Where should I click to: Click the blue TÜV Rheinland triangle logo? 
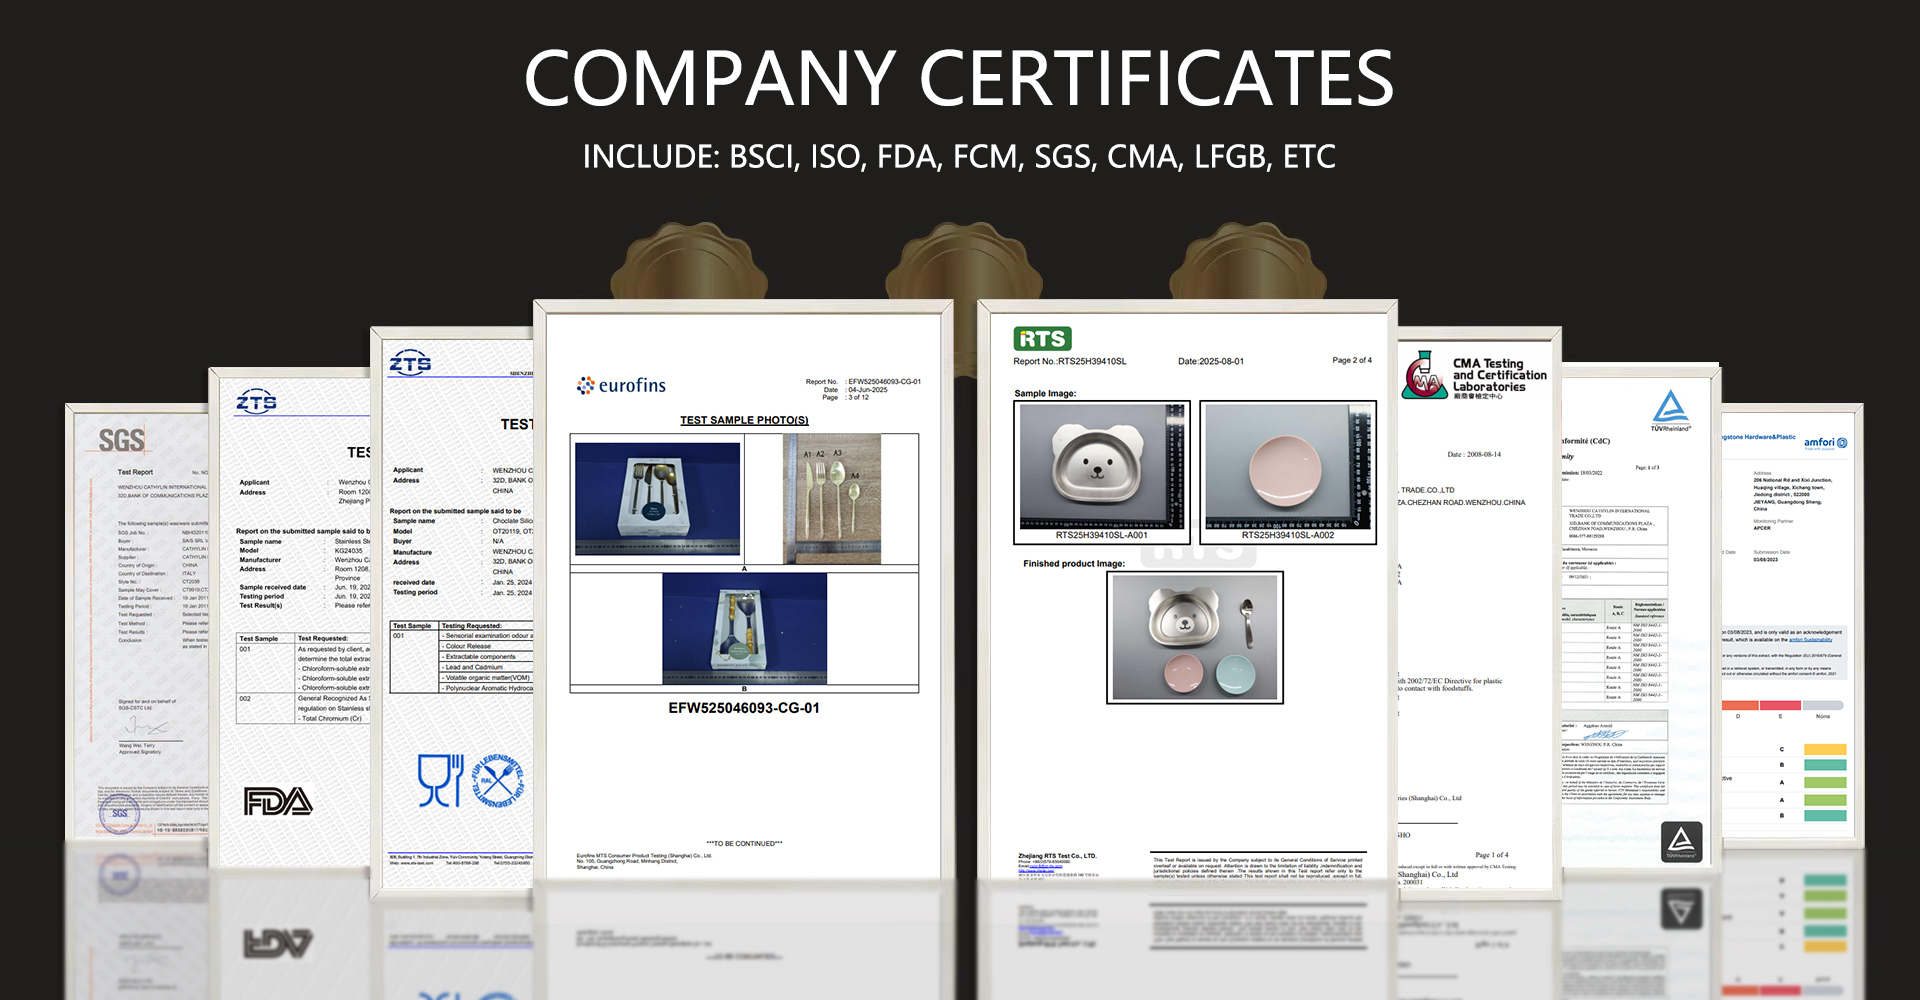[1670, 410]
